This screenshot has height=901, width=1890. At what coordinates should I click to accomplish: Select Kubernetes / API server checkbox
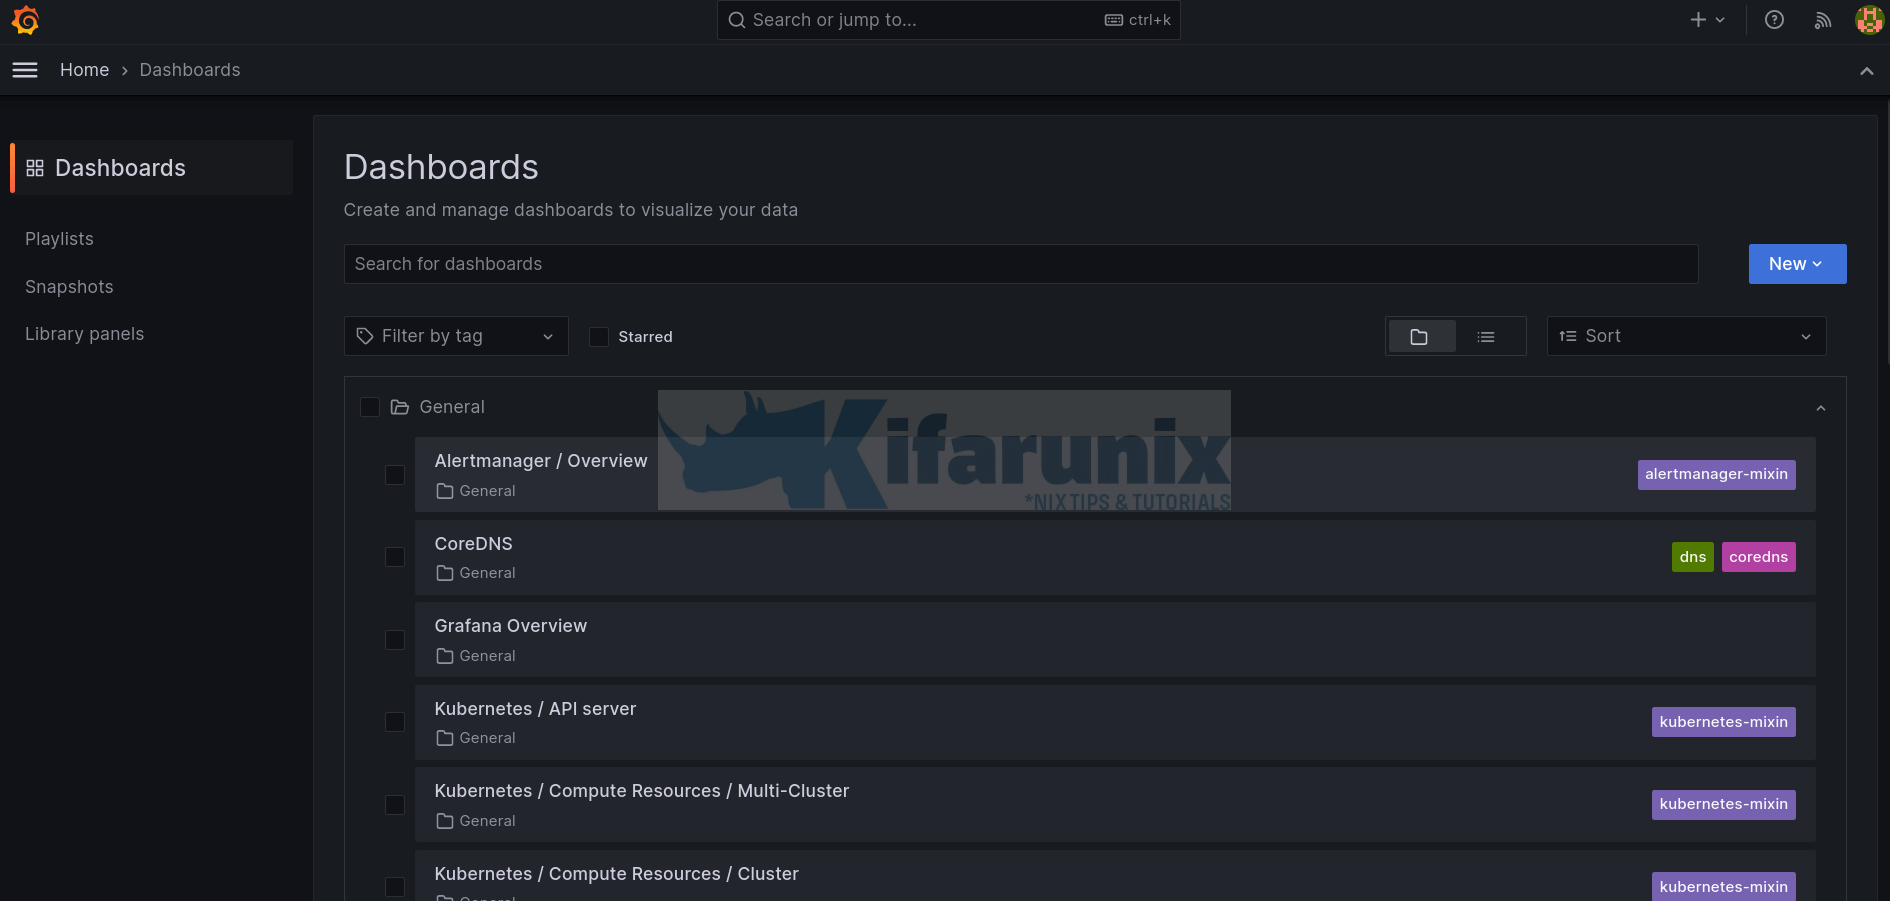395,722
